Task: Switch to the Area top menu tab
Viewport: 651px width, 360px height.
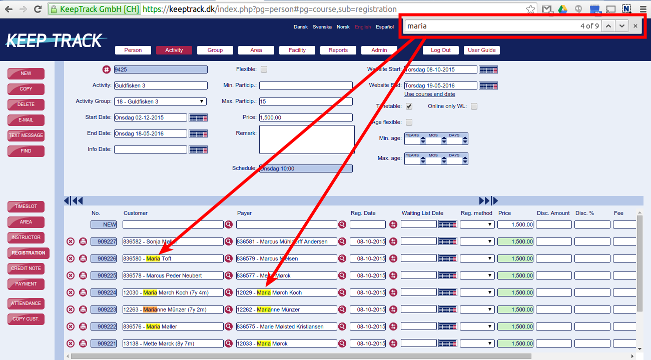Action: coord(256,50)
